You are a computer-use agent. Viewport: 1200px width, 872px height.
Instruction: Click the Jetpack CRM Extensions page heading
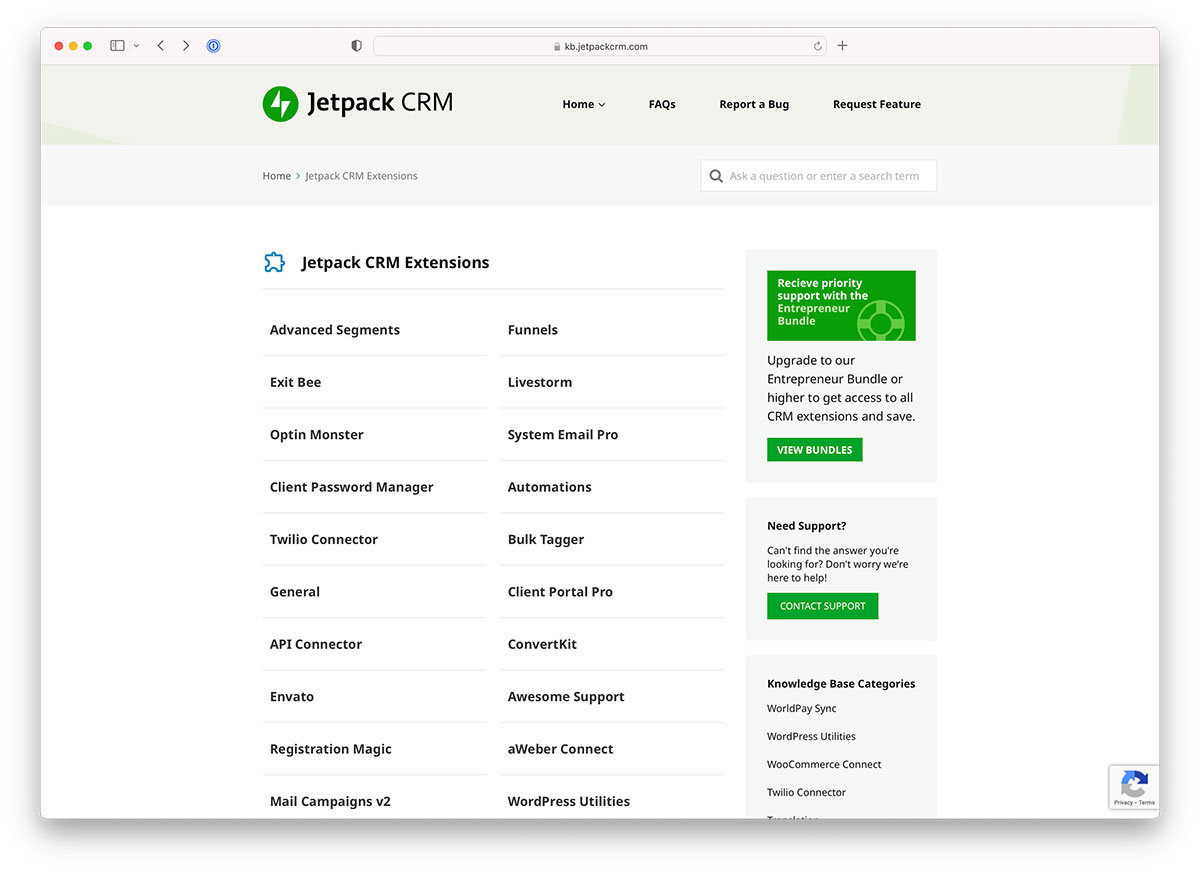coord(396,262)
